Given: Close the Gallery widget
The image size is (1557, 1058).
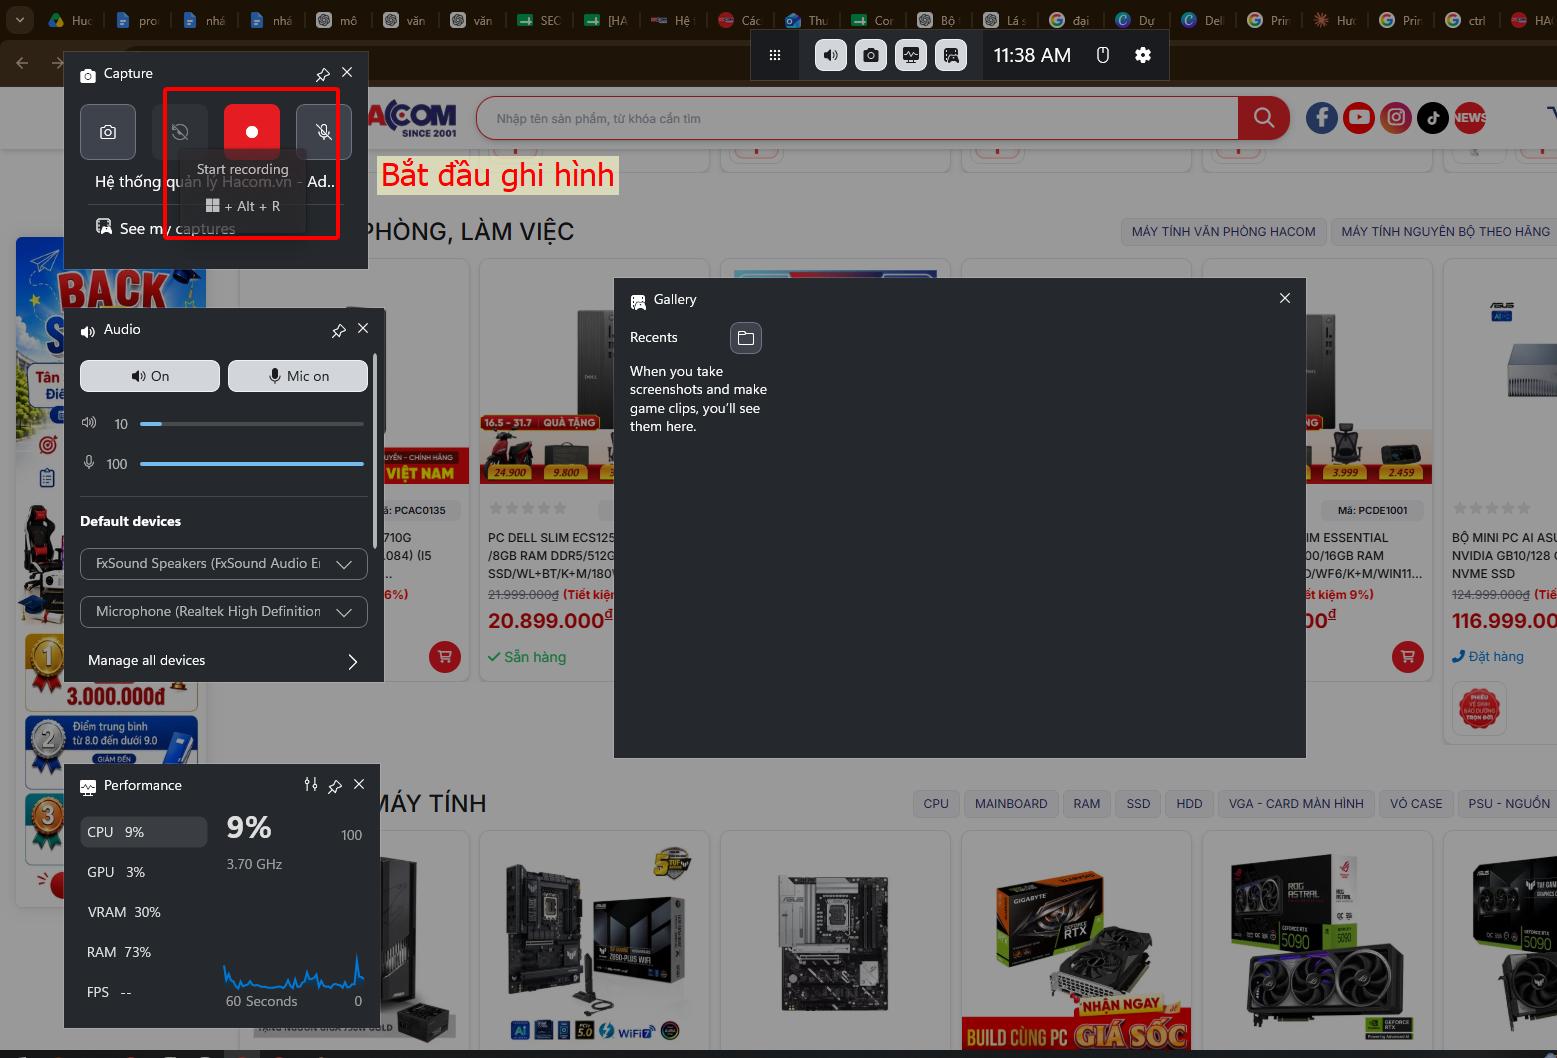Looking at the screenshot, I should 1285,298.
